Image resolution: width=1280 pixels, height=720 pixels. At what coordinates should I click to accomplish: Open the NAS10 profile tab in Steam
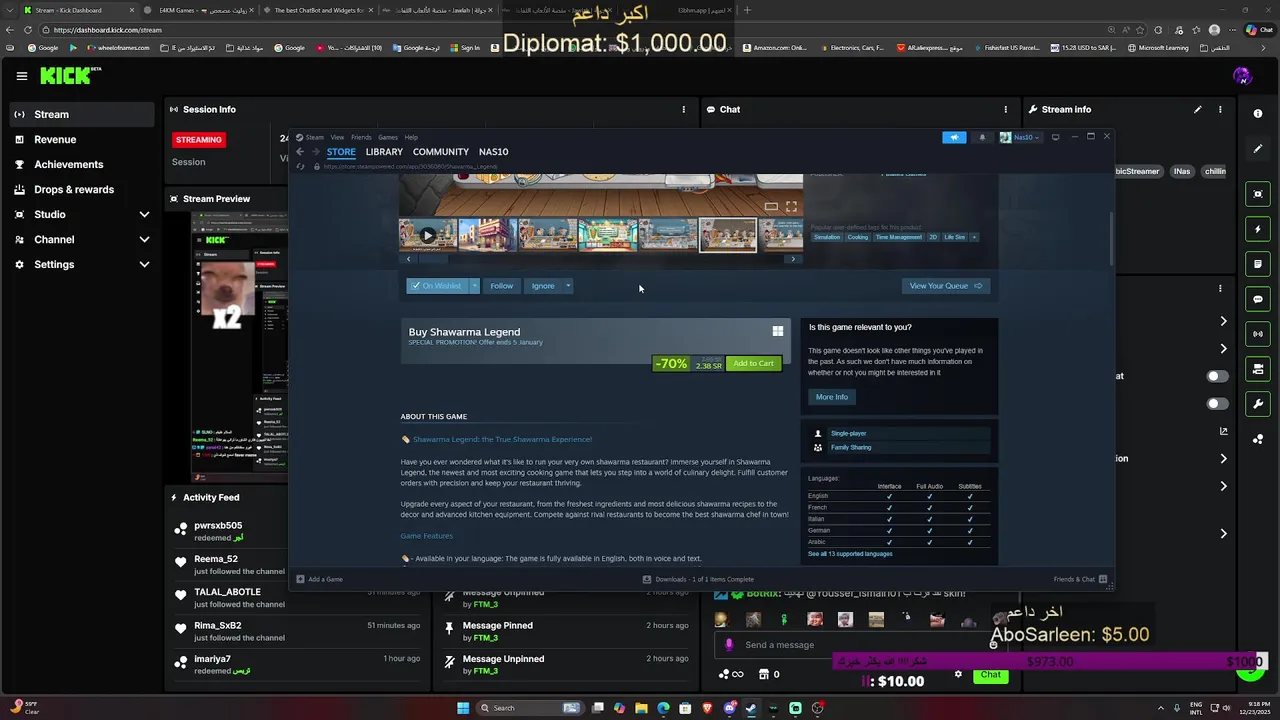493,152
